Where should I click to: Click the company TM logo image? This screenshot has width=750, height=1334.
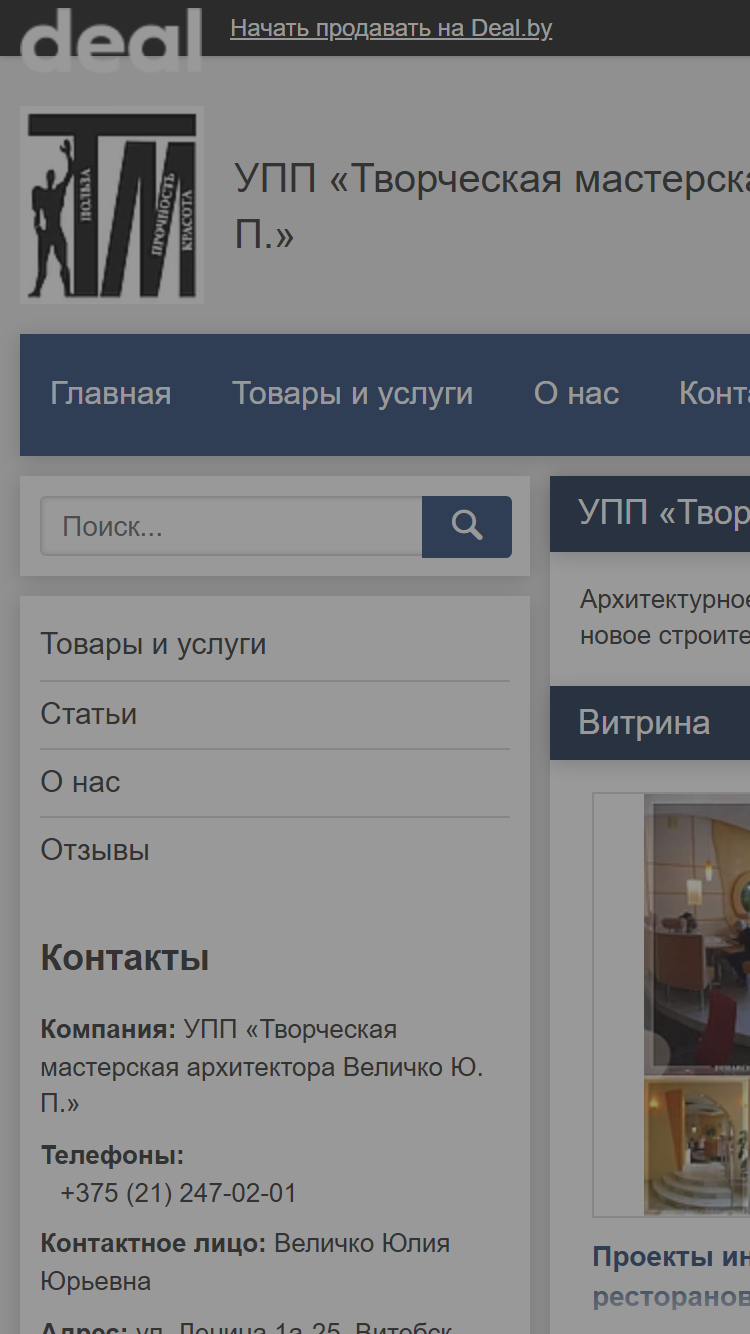coord(112,205)
